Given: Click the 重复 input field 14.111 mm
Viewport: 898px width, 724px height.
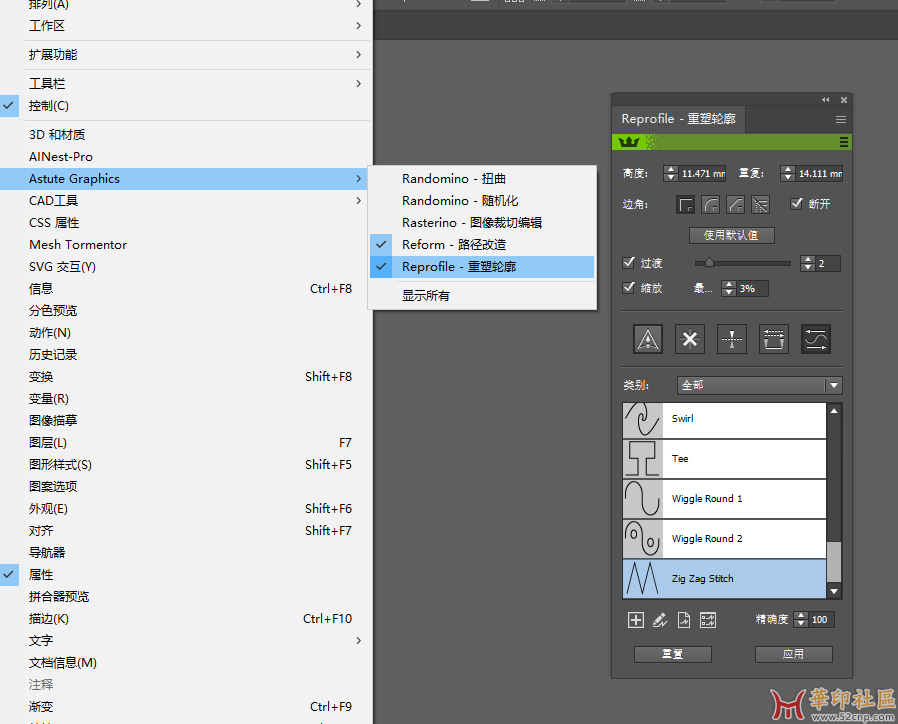Looking at the screenshot, I should coord(820,174).
